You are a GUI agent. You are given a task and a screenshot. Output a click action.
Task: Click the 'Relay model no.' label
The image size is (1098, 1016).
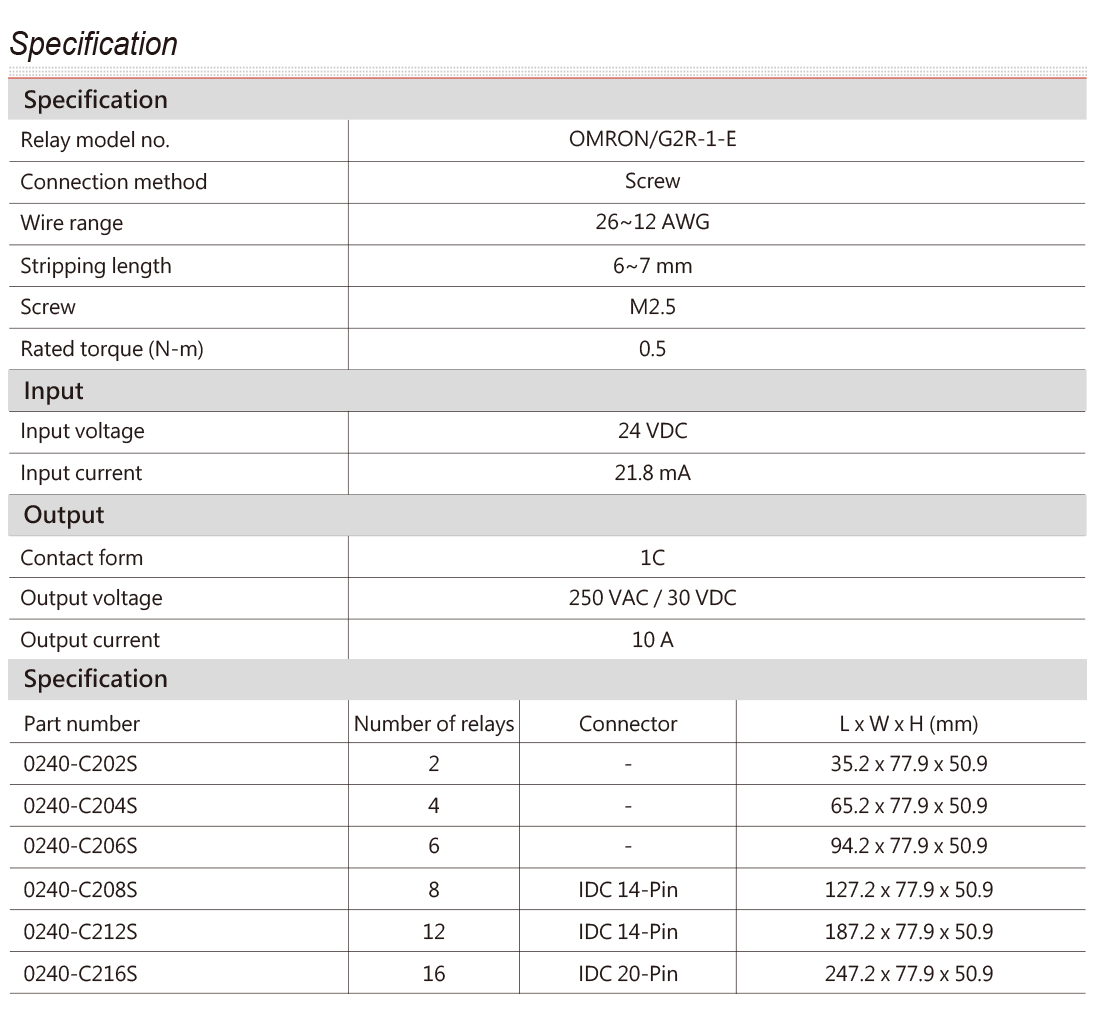(95, 140)
